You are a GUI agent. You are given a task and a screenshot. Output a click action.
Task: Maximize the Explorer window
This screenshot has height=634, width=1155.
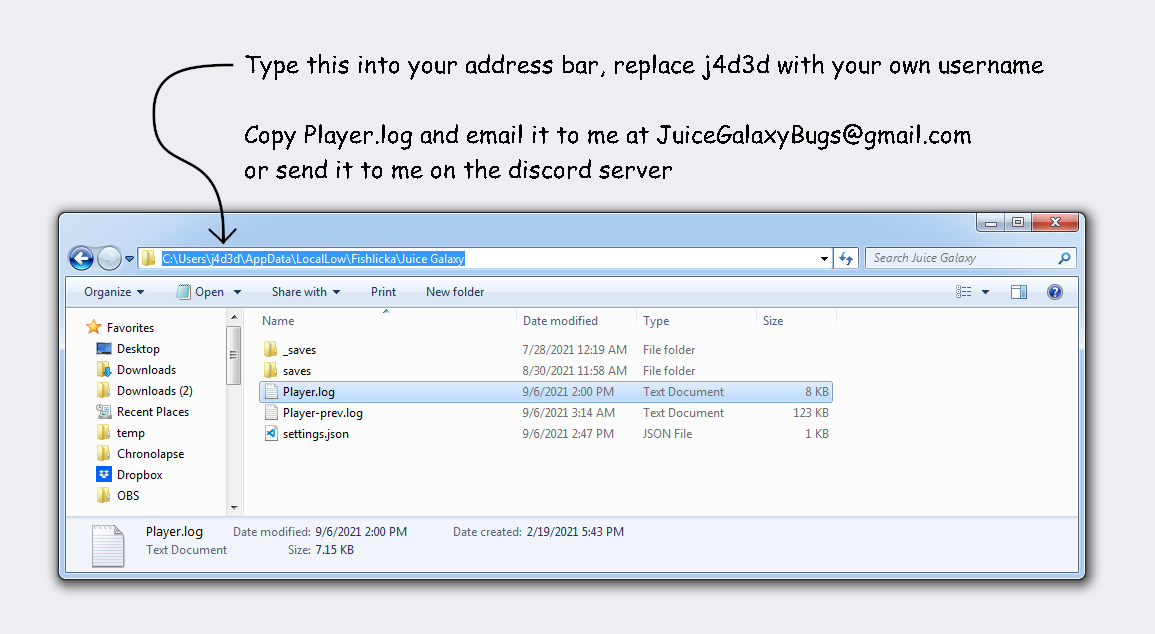(1018, 222)
